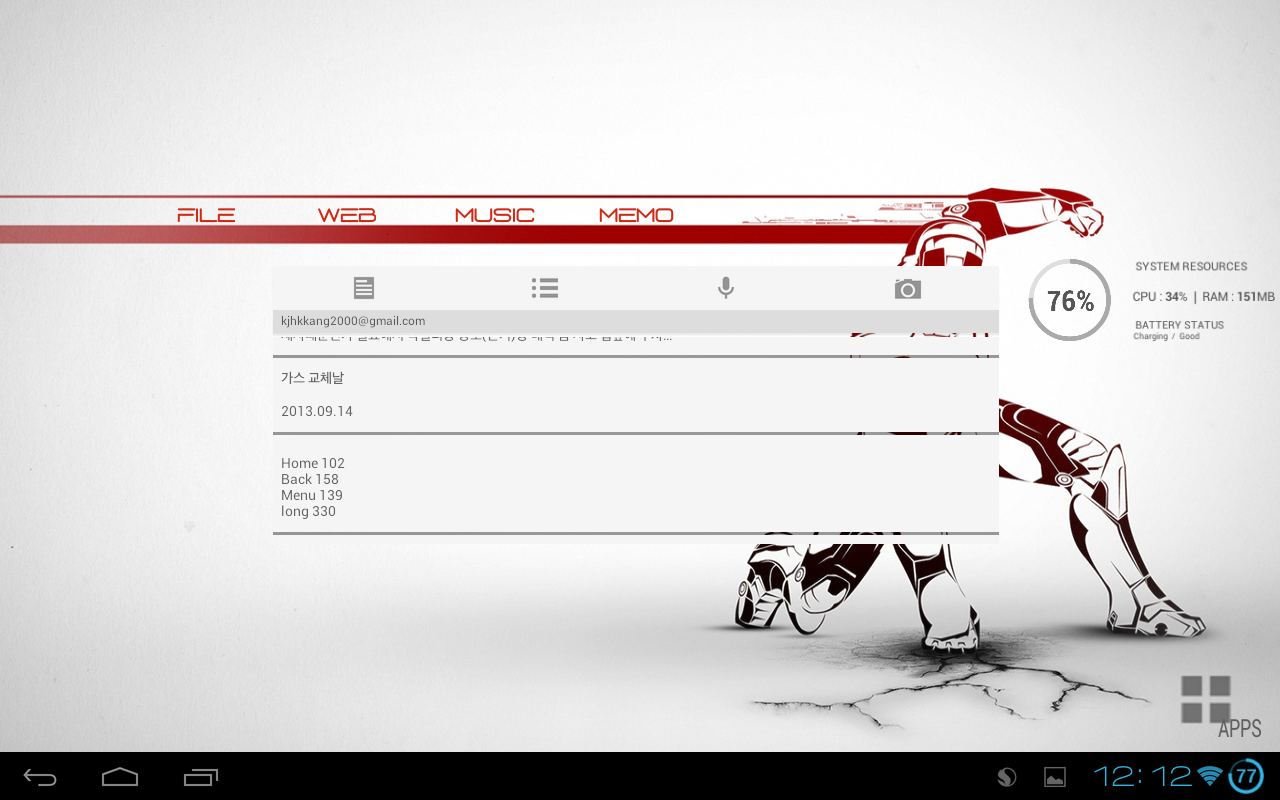Open the APPS drawer grid icon

pyautogui.click(x=1206, y=699)
